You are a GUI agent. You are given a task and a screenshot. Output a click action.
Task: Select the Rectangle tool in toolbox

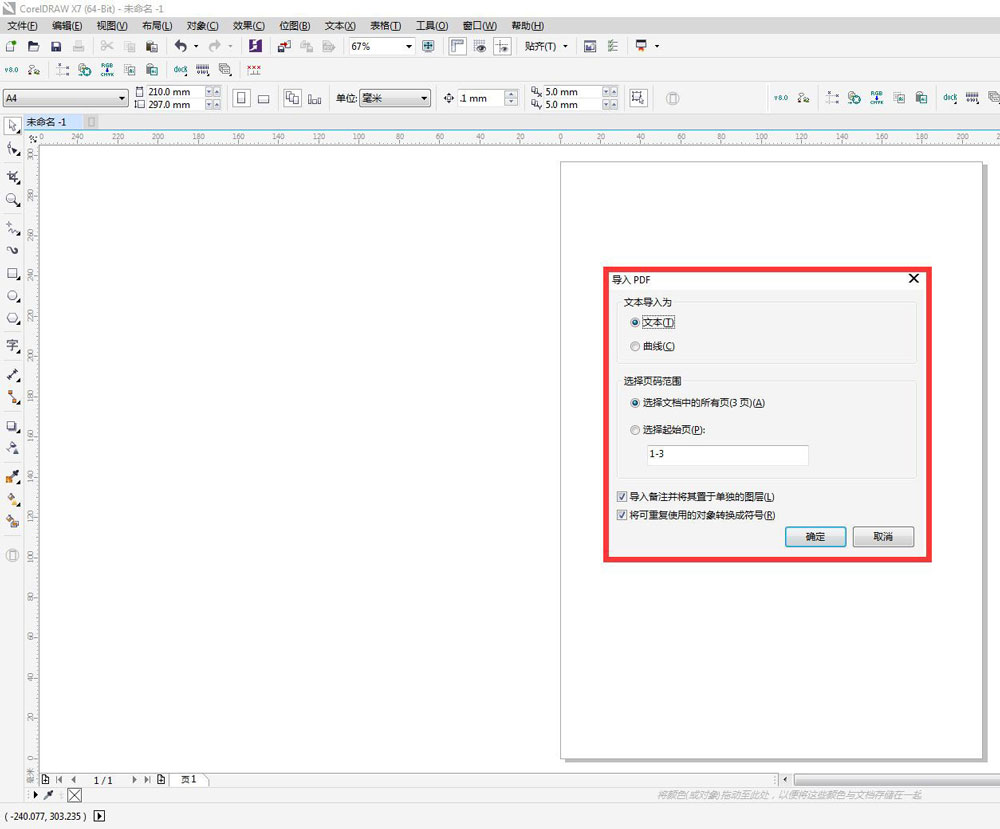coord(13,273)
